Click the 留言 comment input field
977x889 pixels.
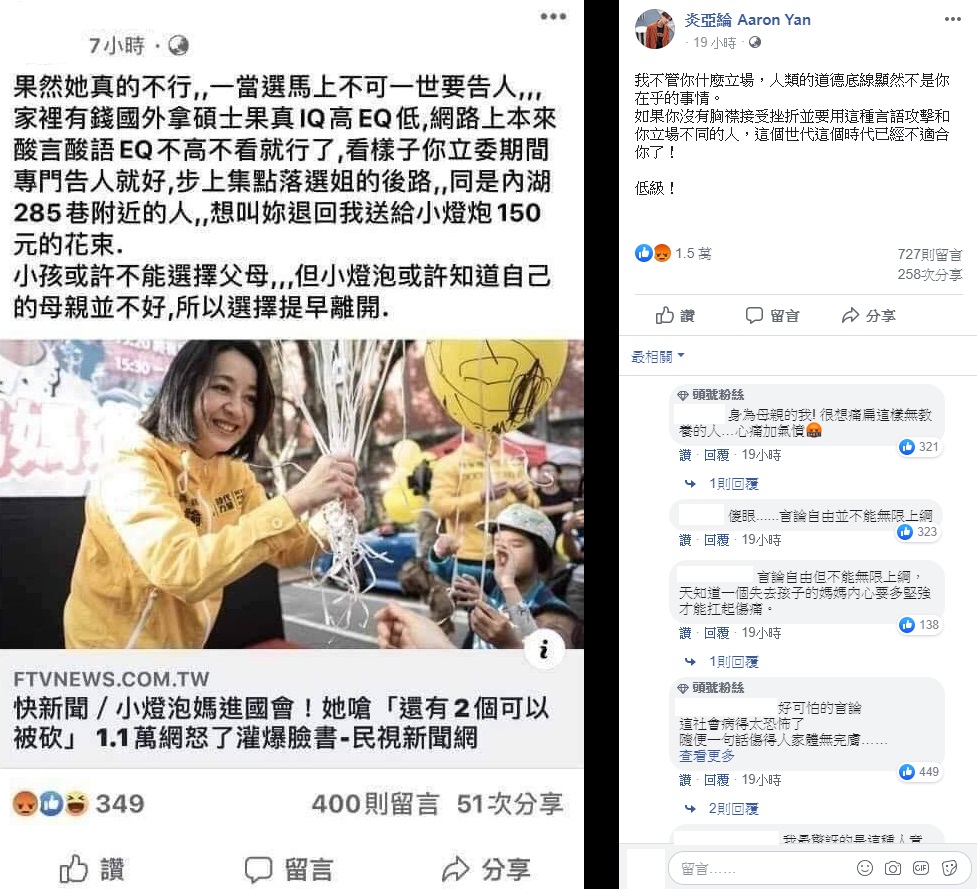click(763, 868)
